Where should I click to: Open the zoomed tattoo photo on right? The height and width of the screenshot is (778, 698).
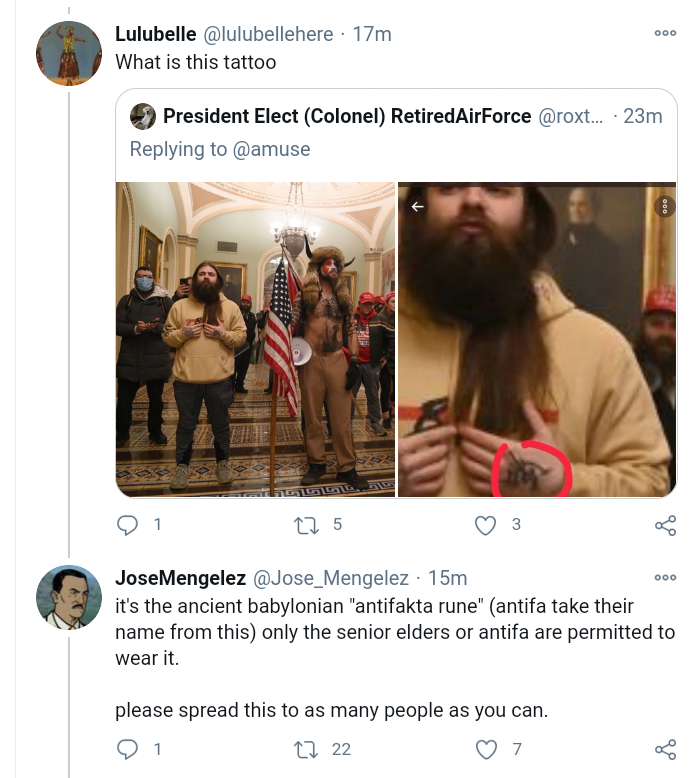click(x=537, y=339)
